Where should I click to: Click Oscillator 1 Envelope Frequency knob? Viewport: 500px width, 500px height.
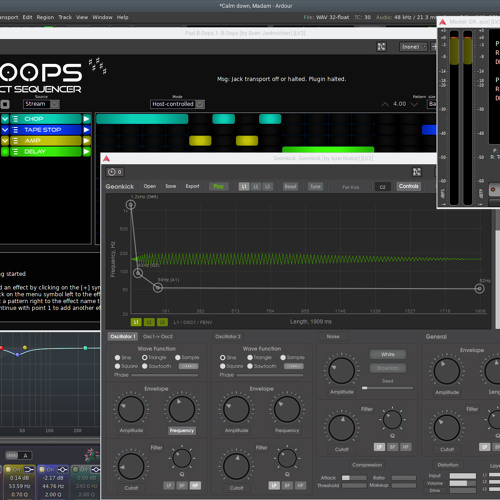[x=182, y=409]
